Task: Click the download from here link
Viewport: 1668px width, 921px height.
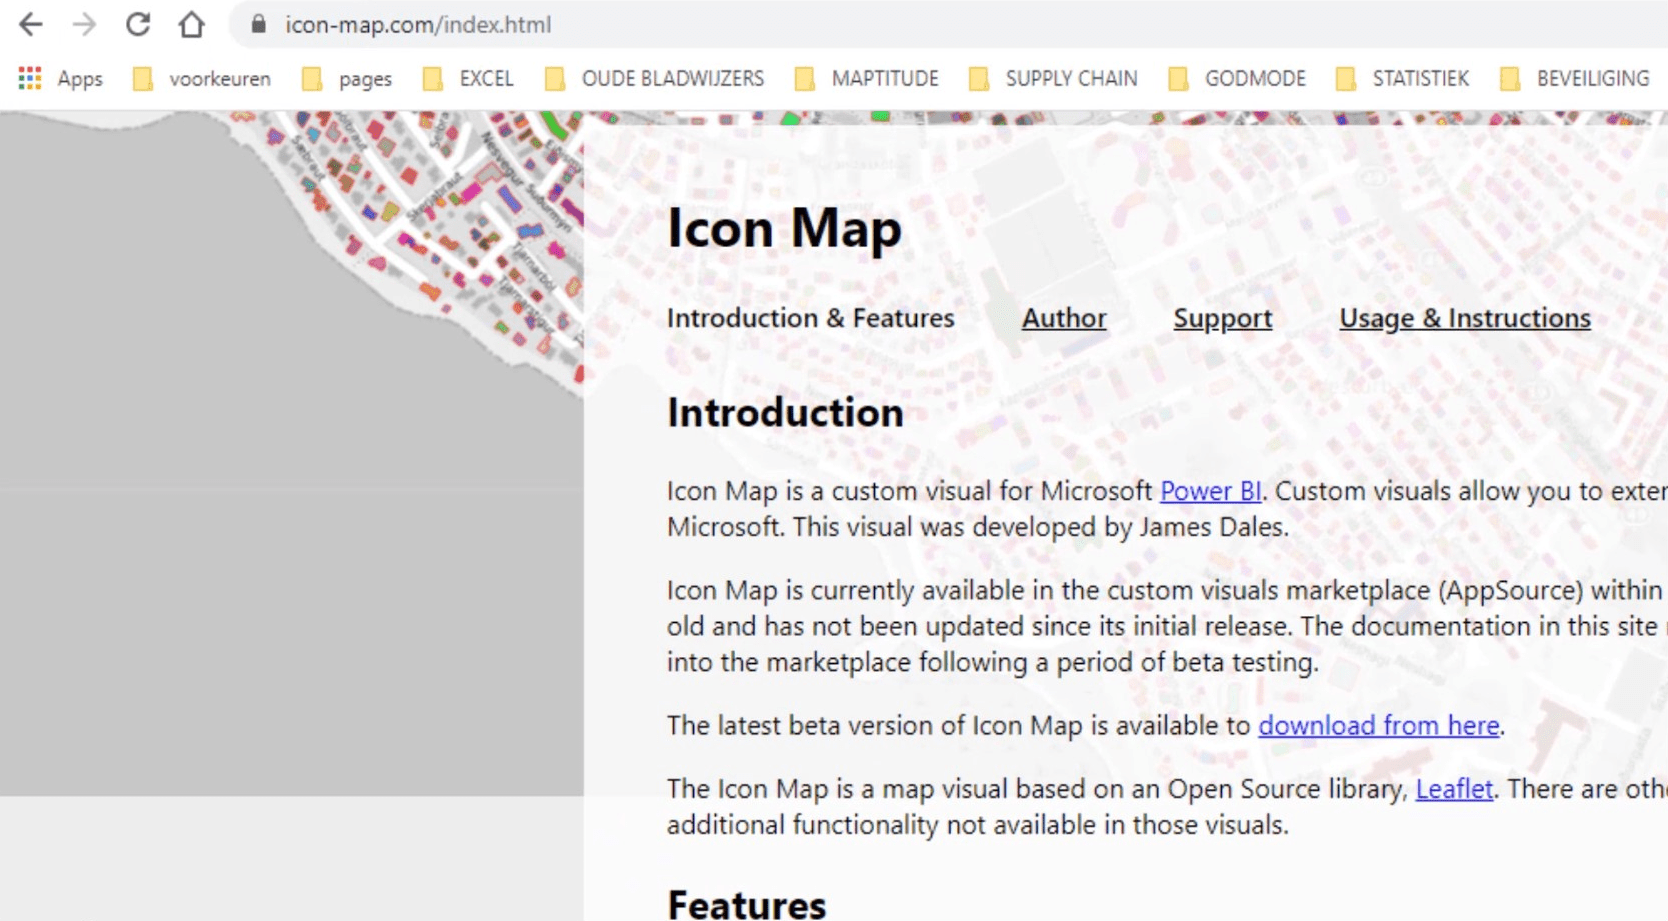Action: point(1379,725)
